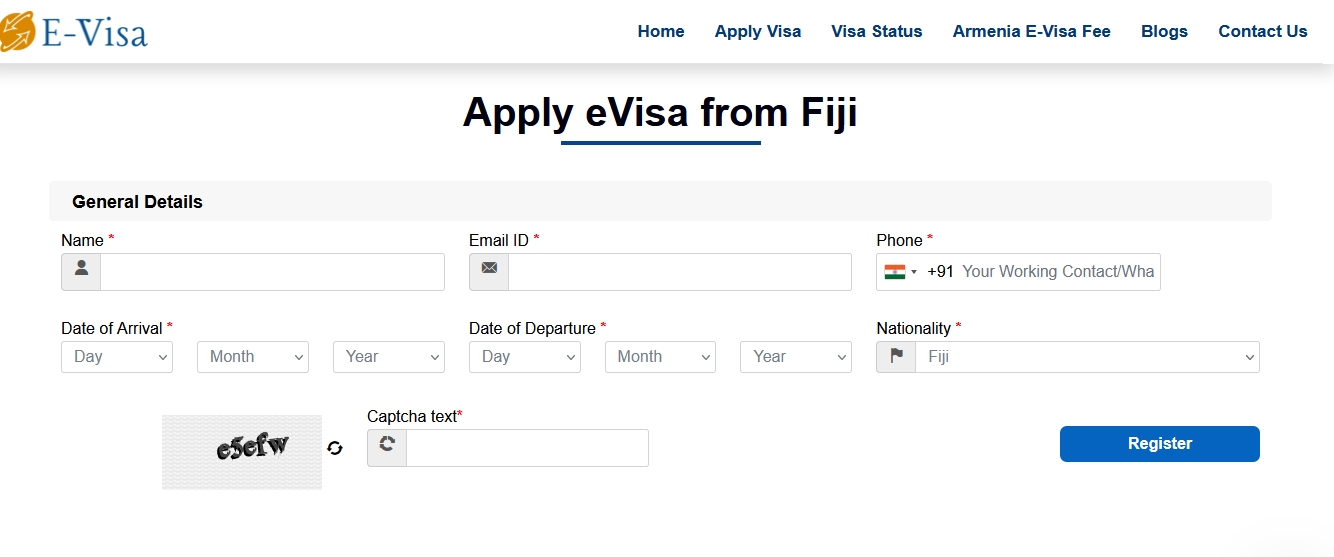Open the Contact Us link

1263,32
